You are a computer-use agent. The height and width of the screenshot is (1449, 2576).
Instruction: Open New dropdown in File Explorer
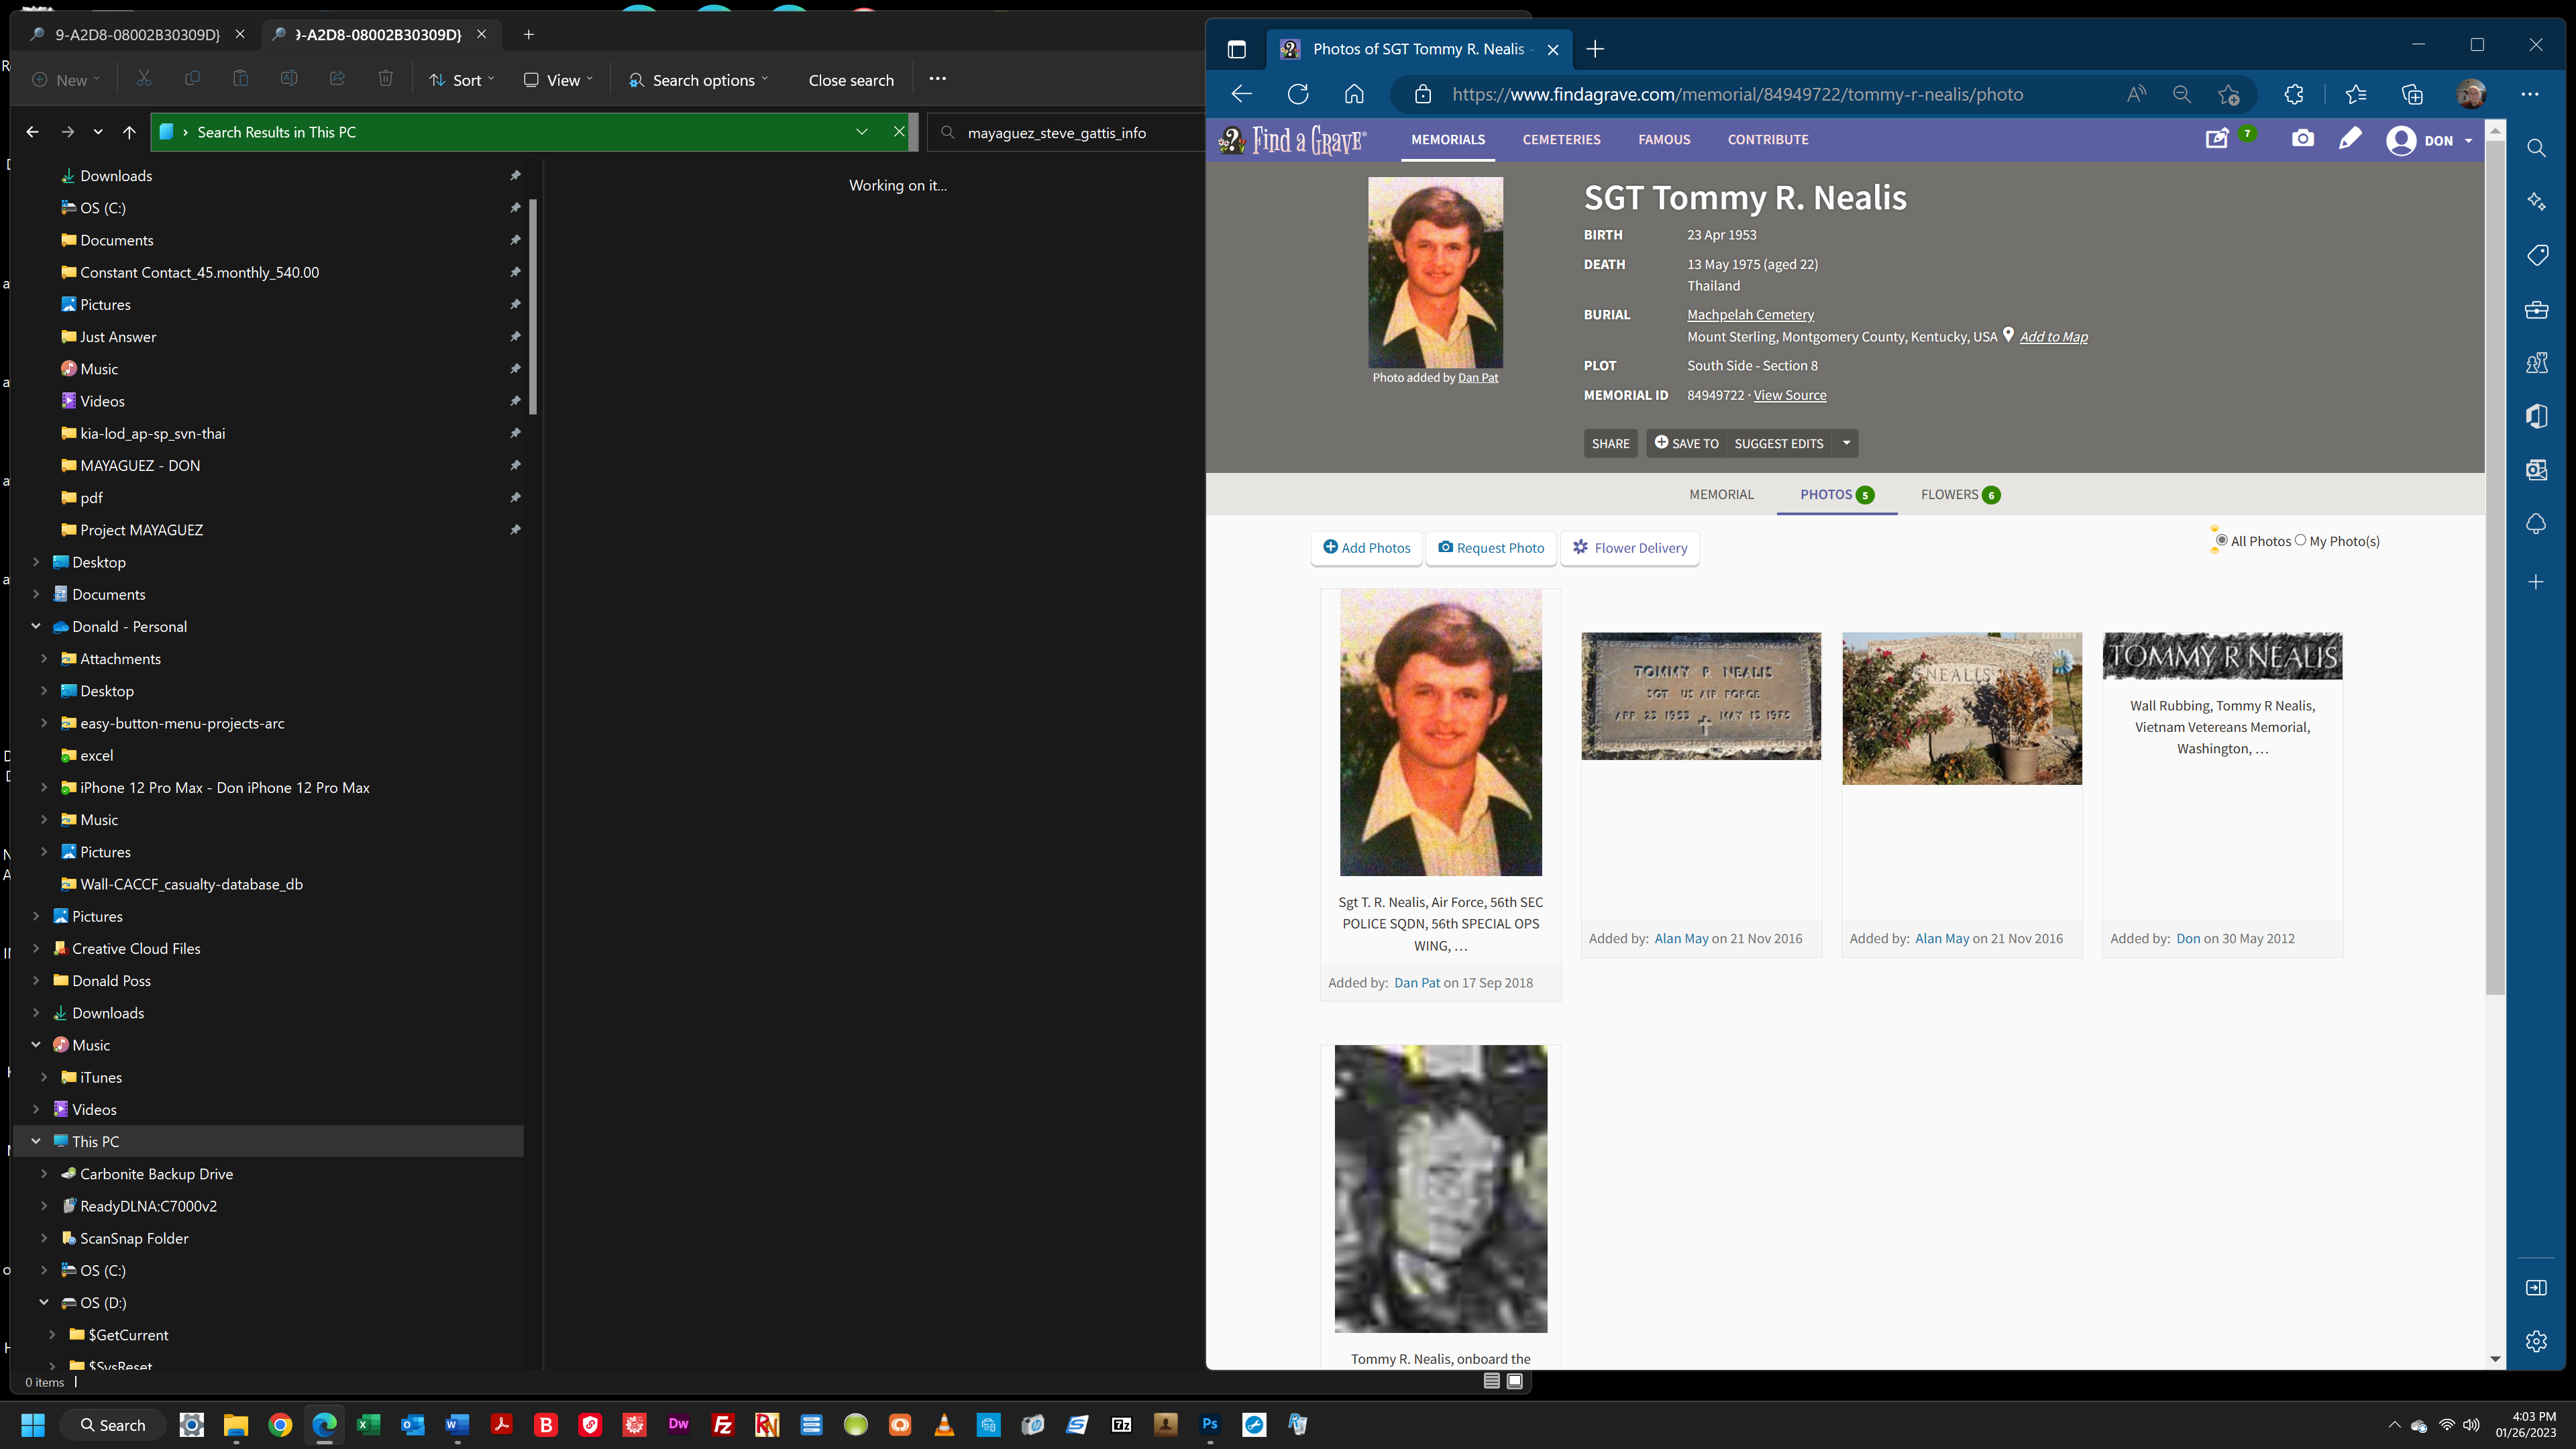click(66, 80)
